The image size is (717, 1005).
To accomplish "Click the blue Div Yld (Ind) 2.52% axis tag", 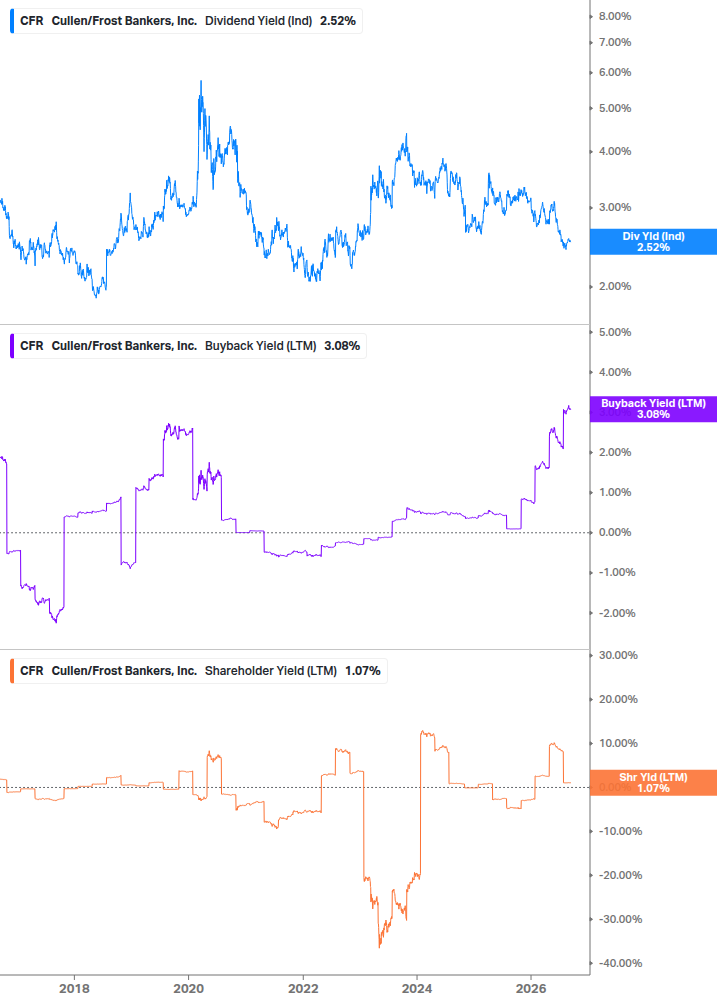I will [653, 242].
